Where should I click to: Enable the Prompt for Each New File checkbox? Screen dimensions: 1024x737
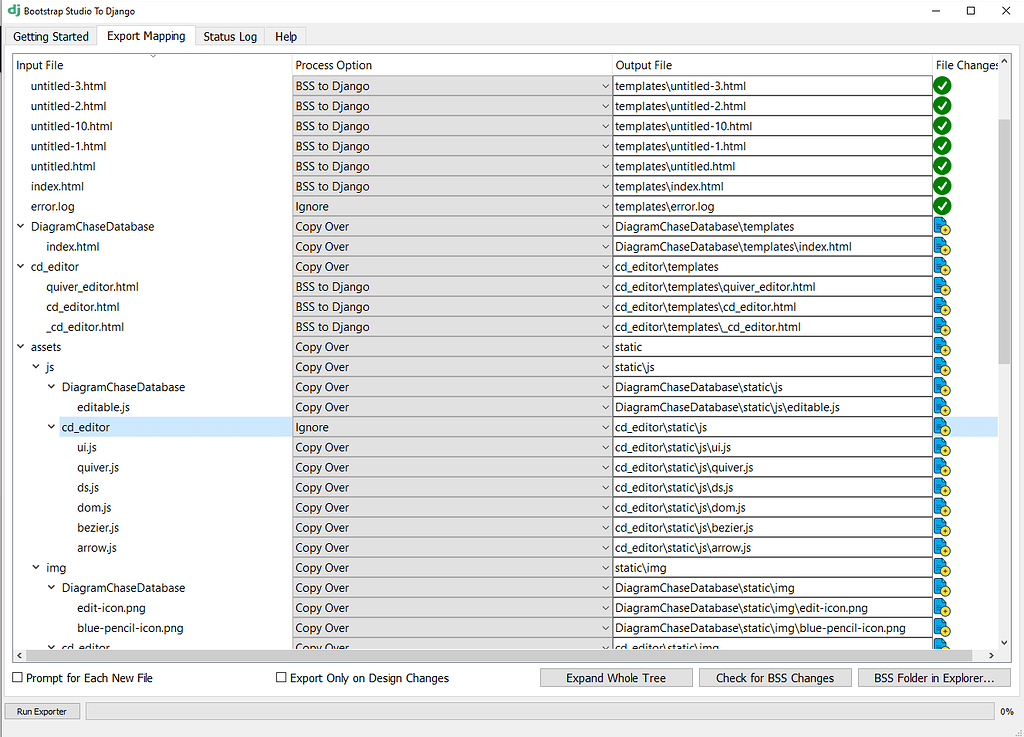click(x=17, y=677)
